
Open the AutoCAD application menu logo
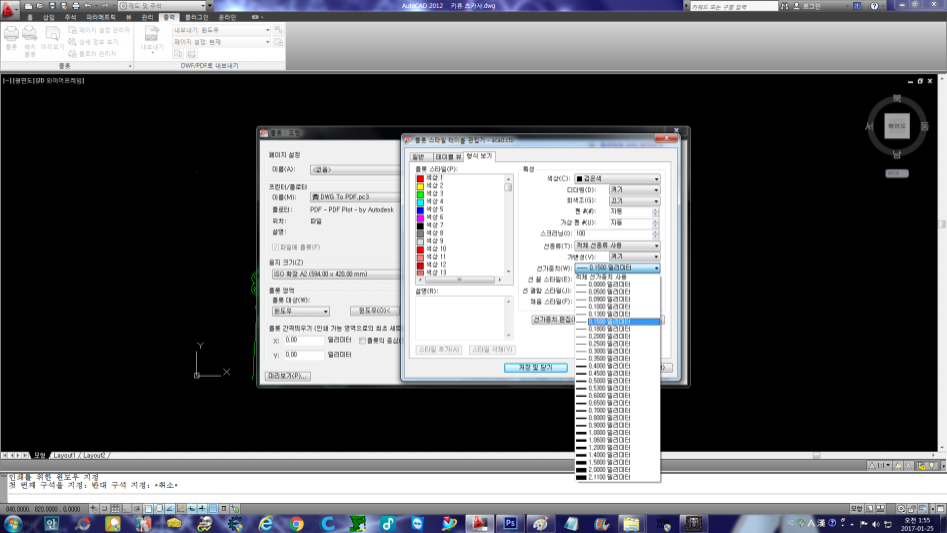pos(8,8)
